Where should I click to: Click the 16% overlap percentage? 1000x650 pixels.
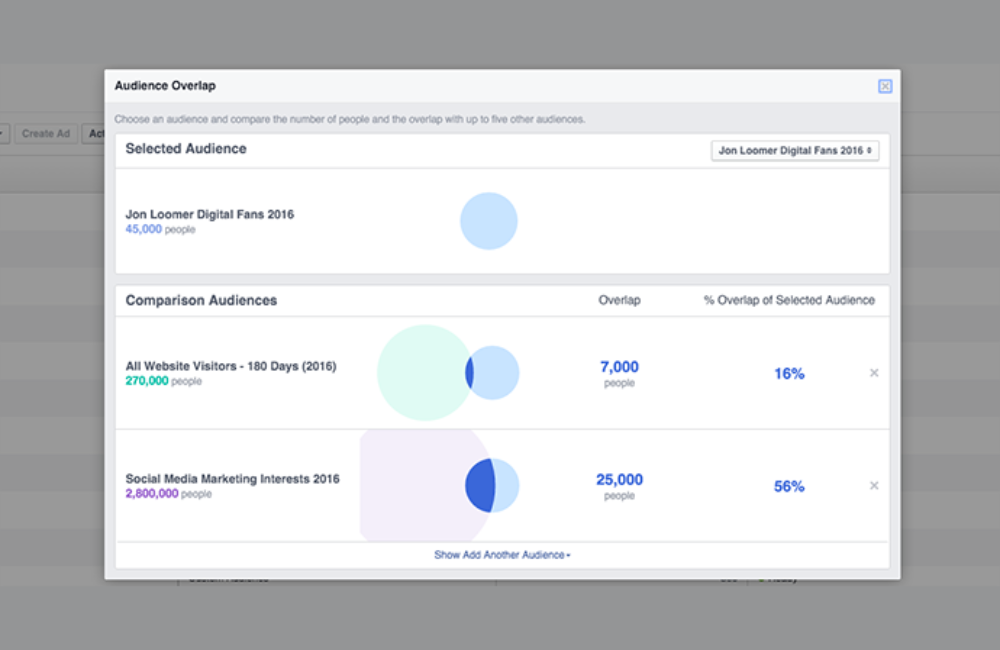789,374
